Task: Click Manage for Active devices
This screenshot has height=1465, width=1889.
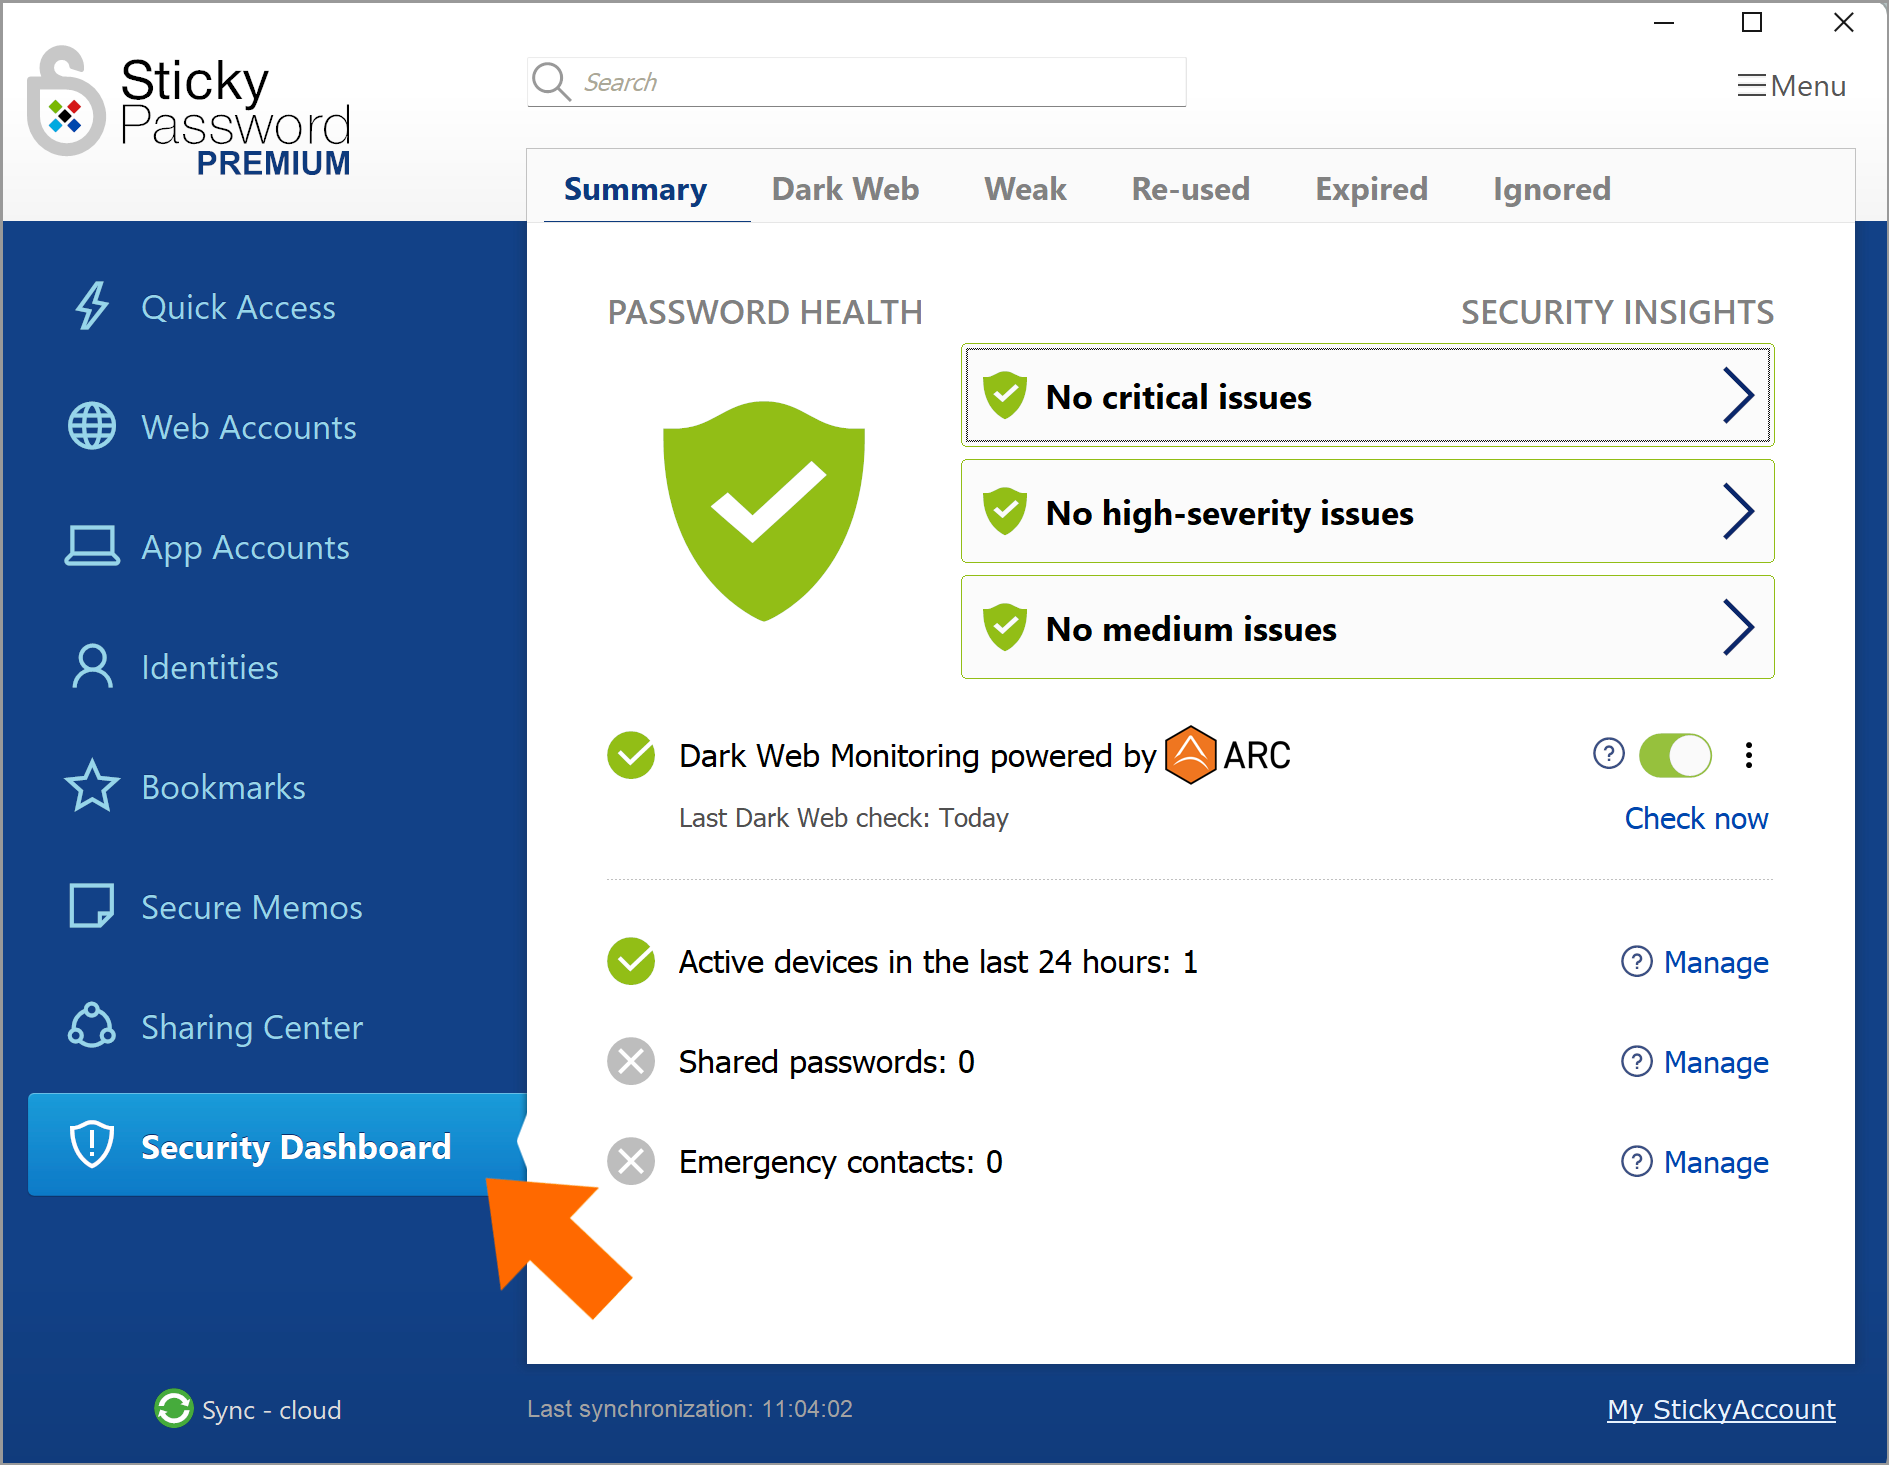Action: (1716, 962)
